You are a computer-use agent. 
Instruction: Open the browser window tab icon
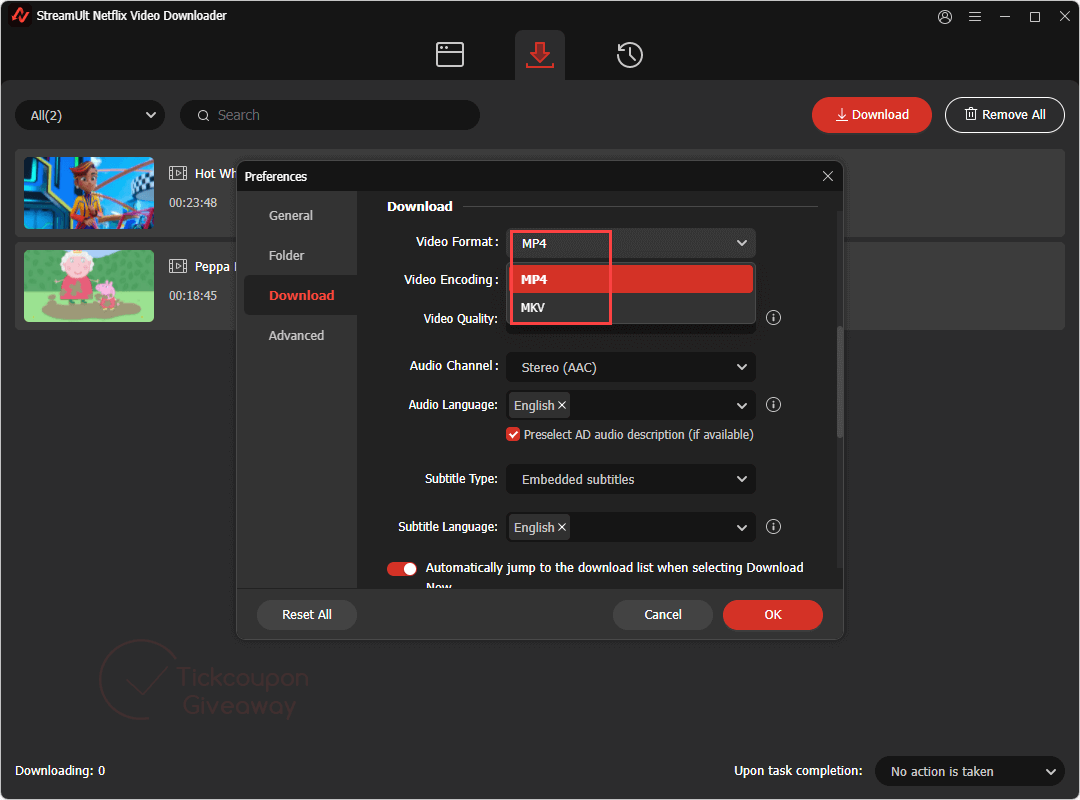click(450, 55)
